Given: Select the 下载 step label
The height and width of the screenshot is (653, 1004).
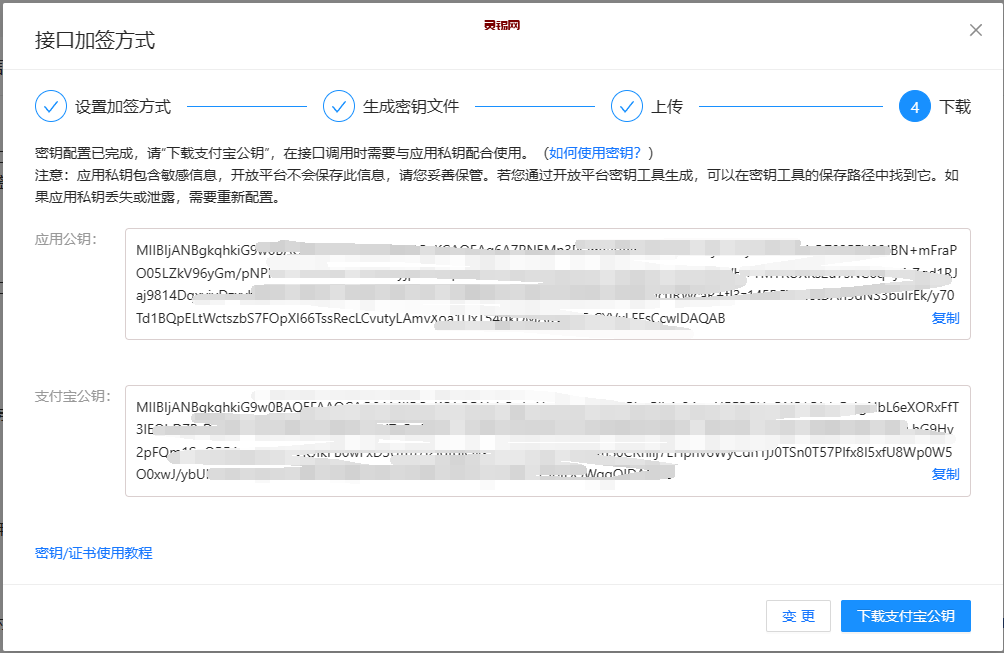Looking at the screenshot, I should pyautogui.click(x=955, y=106).
